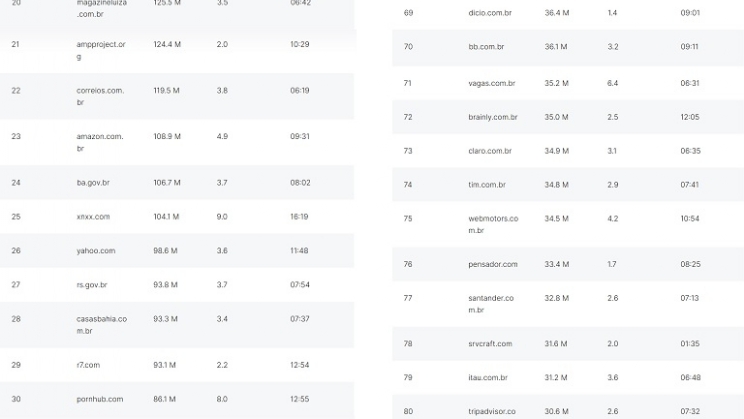Select the amazon.com.br link
This screenshot has width=744, height=419.
coord(100,142)
